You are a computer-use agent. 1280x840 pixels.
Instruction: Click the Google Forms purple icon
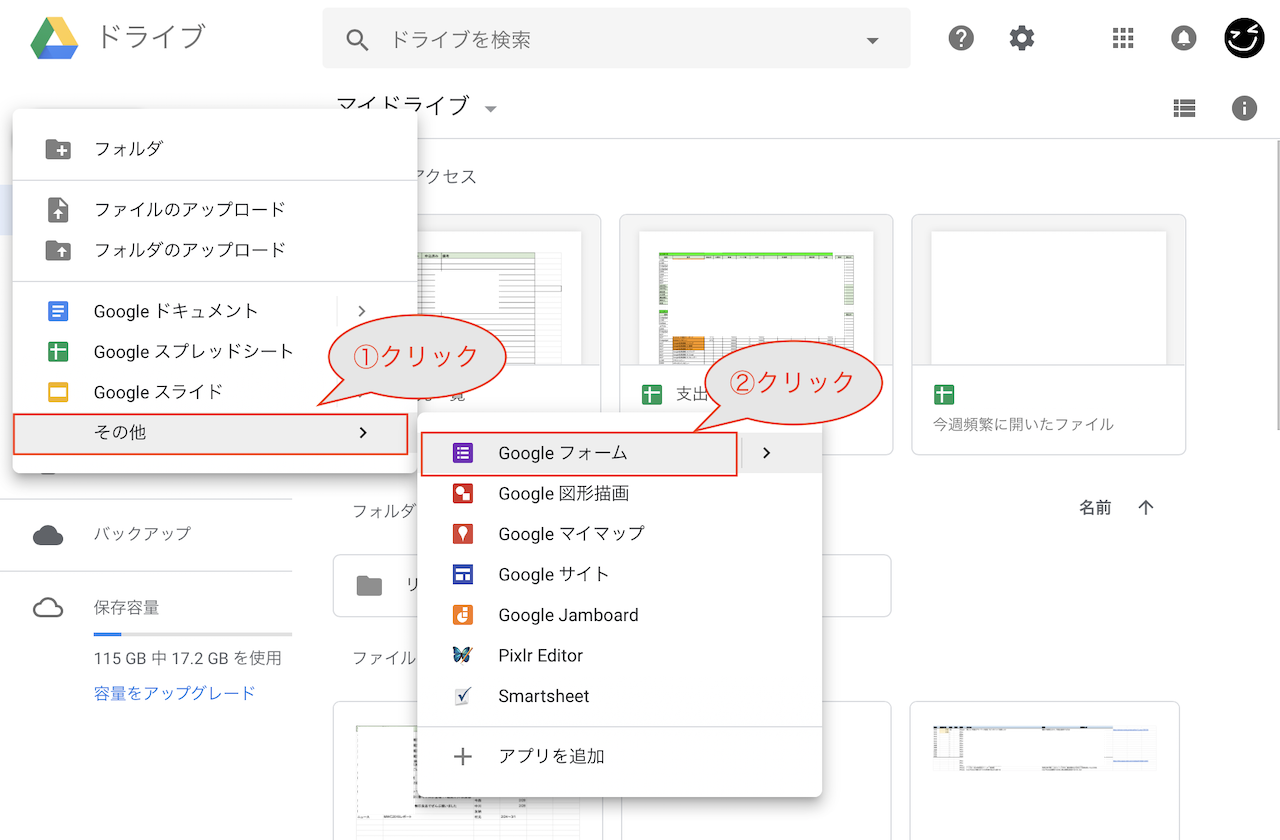click(462, 453)
